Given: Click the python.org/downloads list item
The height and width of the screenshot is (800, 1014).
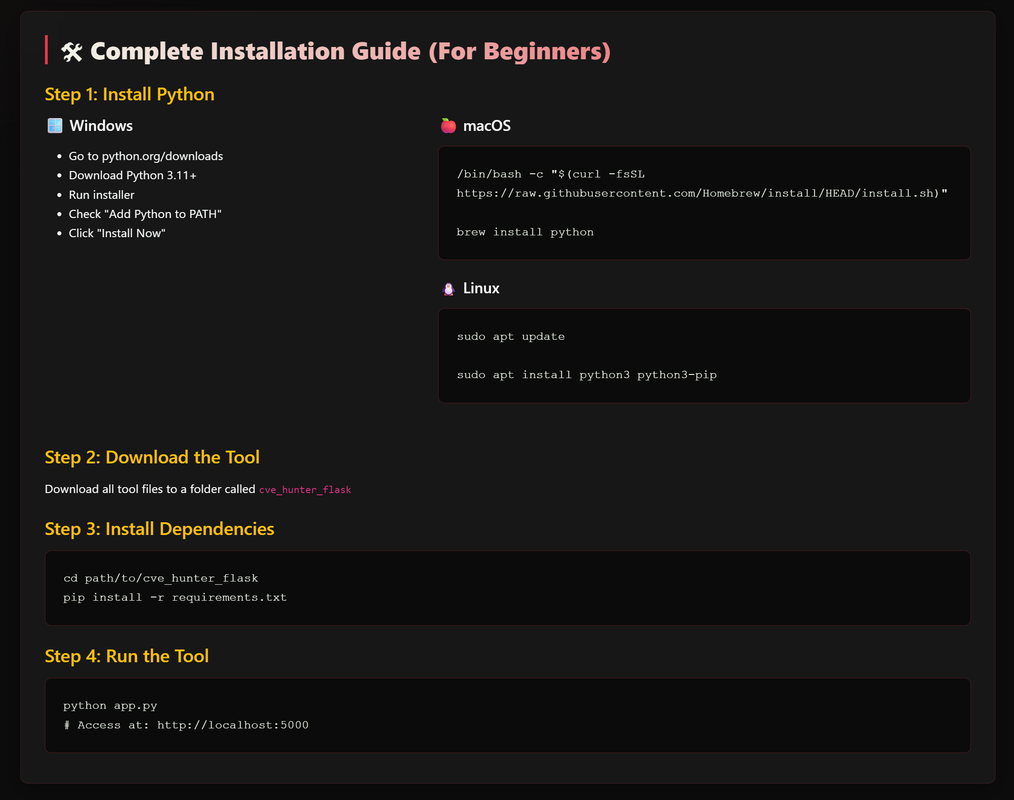Looking at the screenshot, I should click(x=146, y=156).
